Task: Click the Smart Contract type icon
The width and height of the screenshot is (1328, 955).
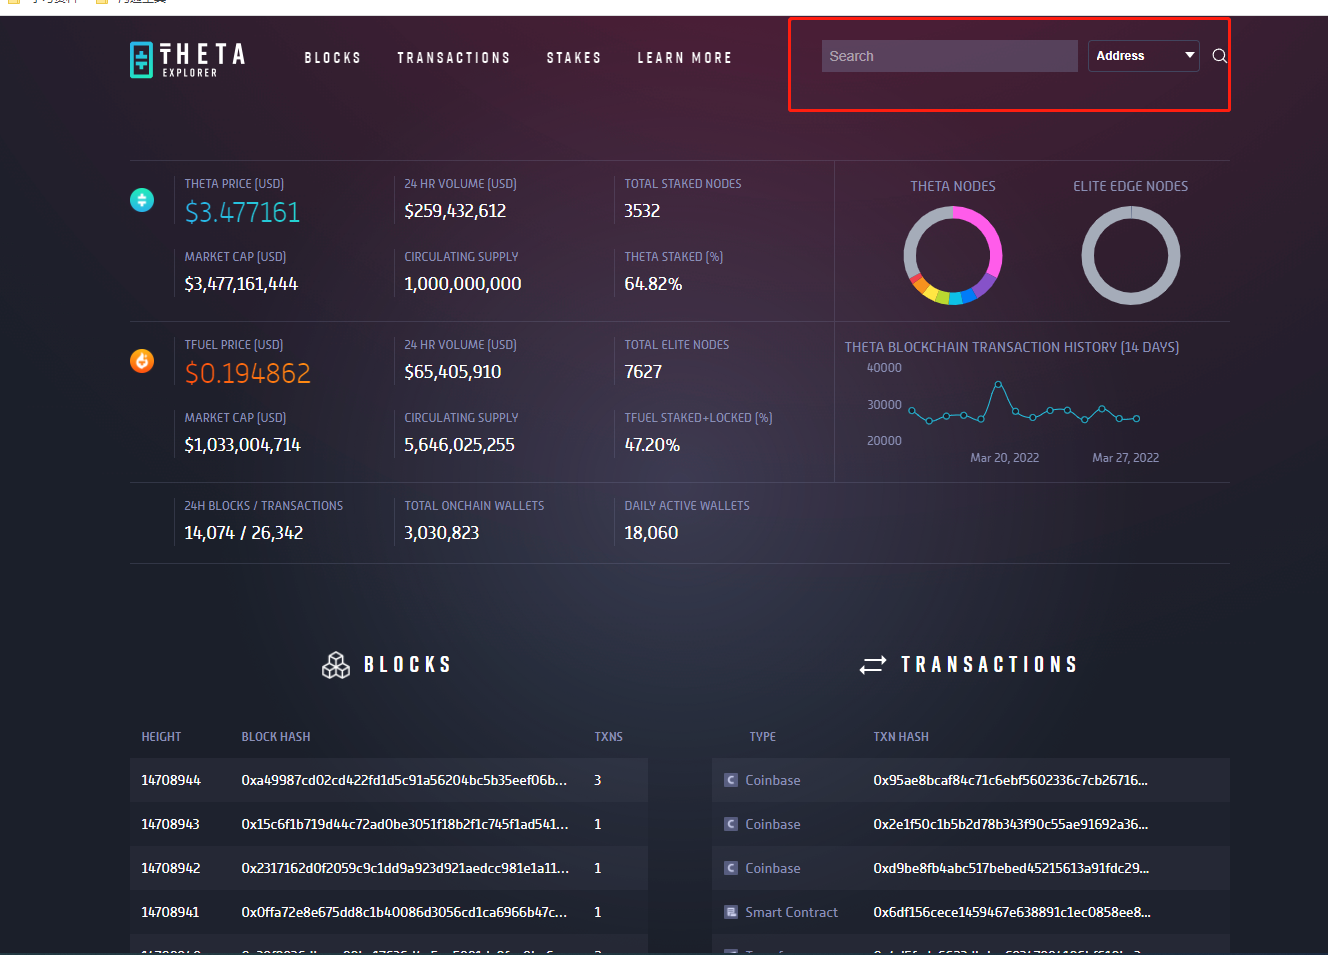Action: 731,912
